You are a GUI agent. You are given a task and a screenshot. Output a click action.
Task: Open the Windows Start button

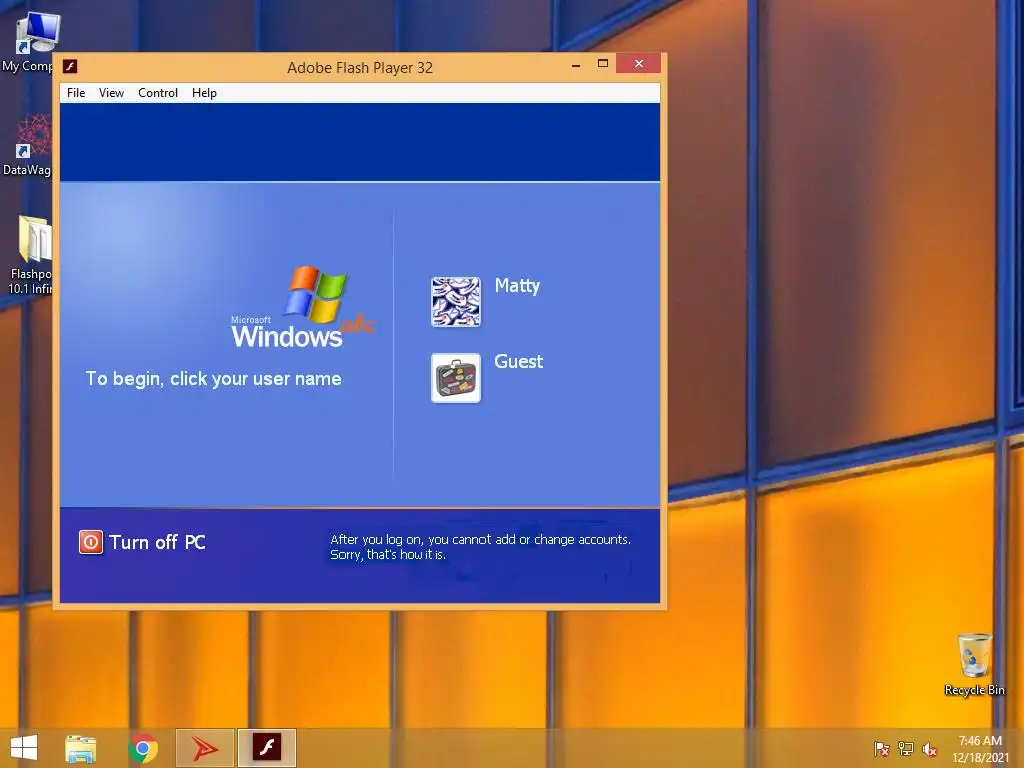(24, 748)
